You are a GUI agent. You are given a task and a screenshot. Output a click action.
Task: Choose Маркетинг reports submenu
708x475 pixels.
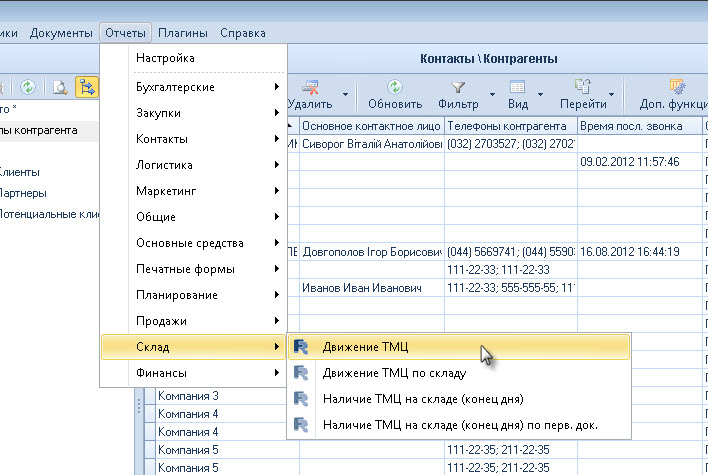pyautogui.click(x=193, y=191)
